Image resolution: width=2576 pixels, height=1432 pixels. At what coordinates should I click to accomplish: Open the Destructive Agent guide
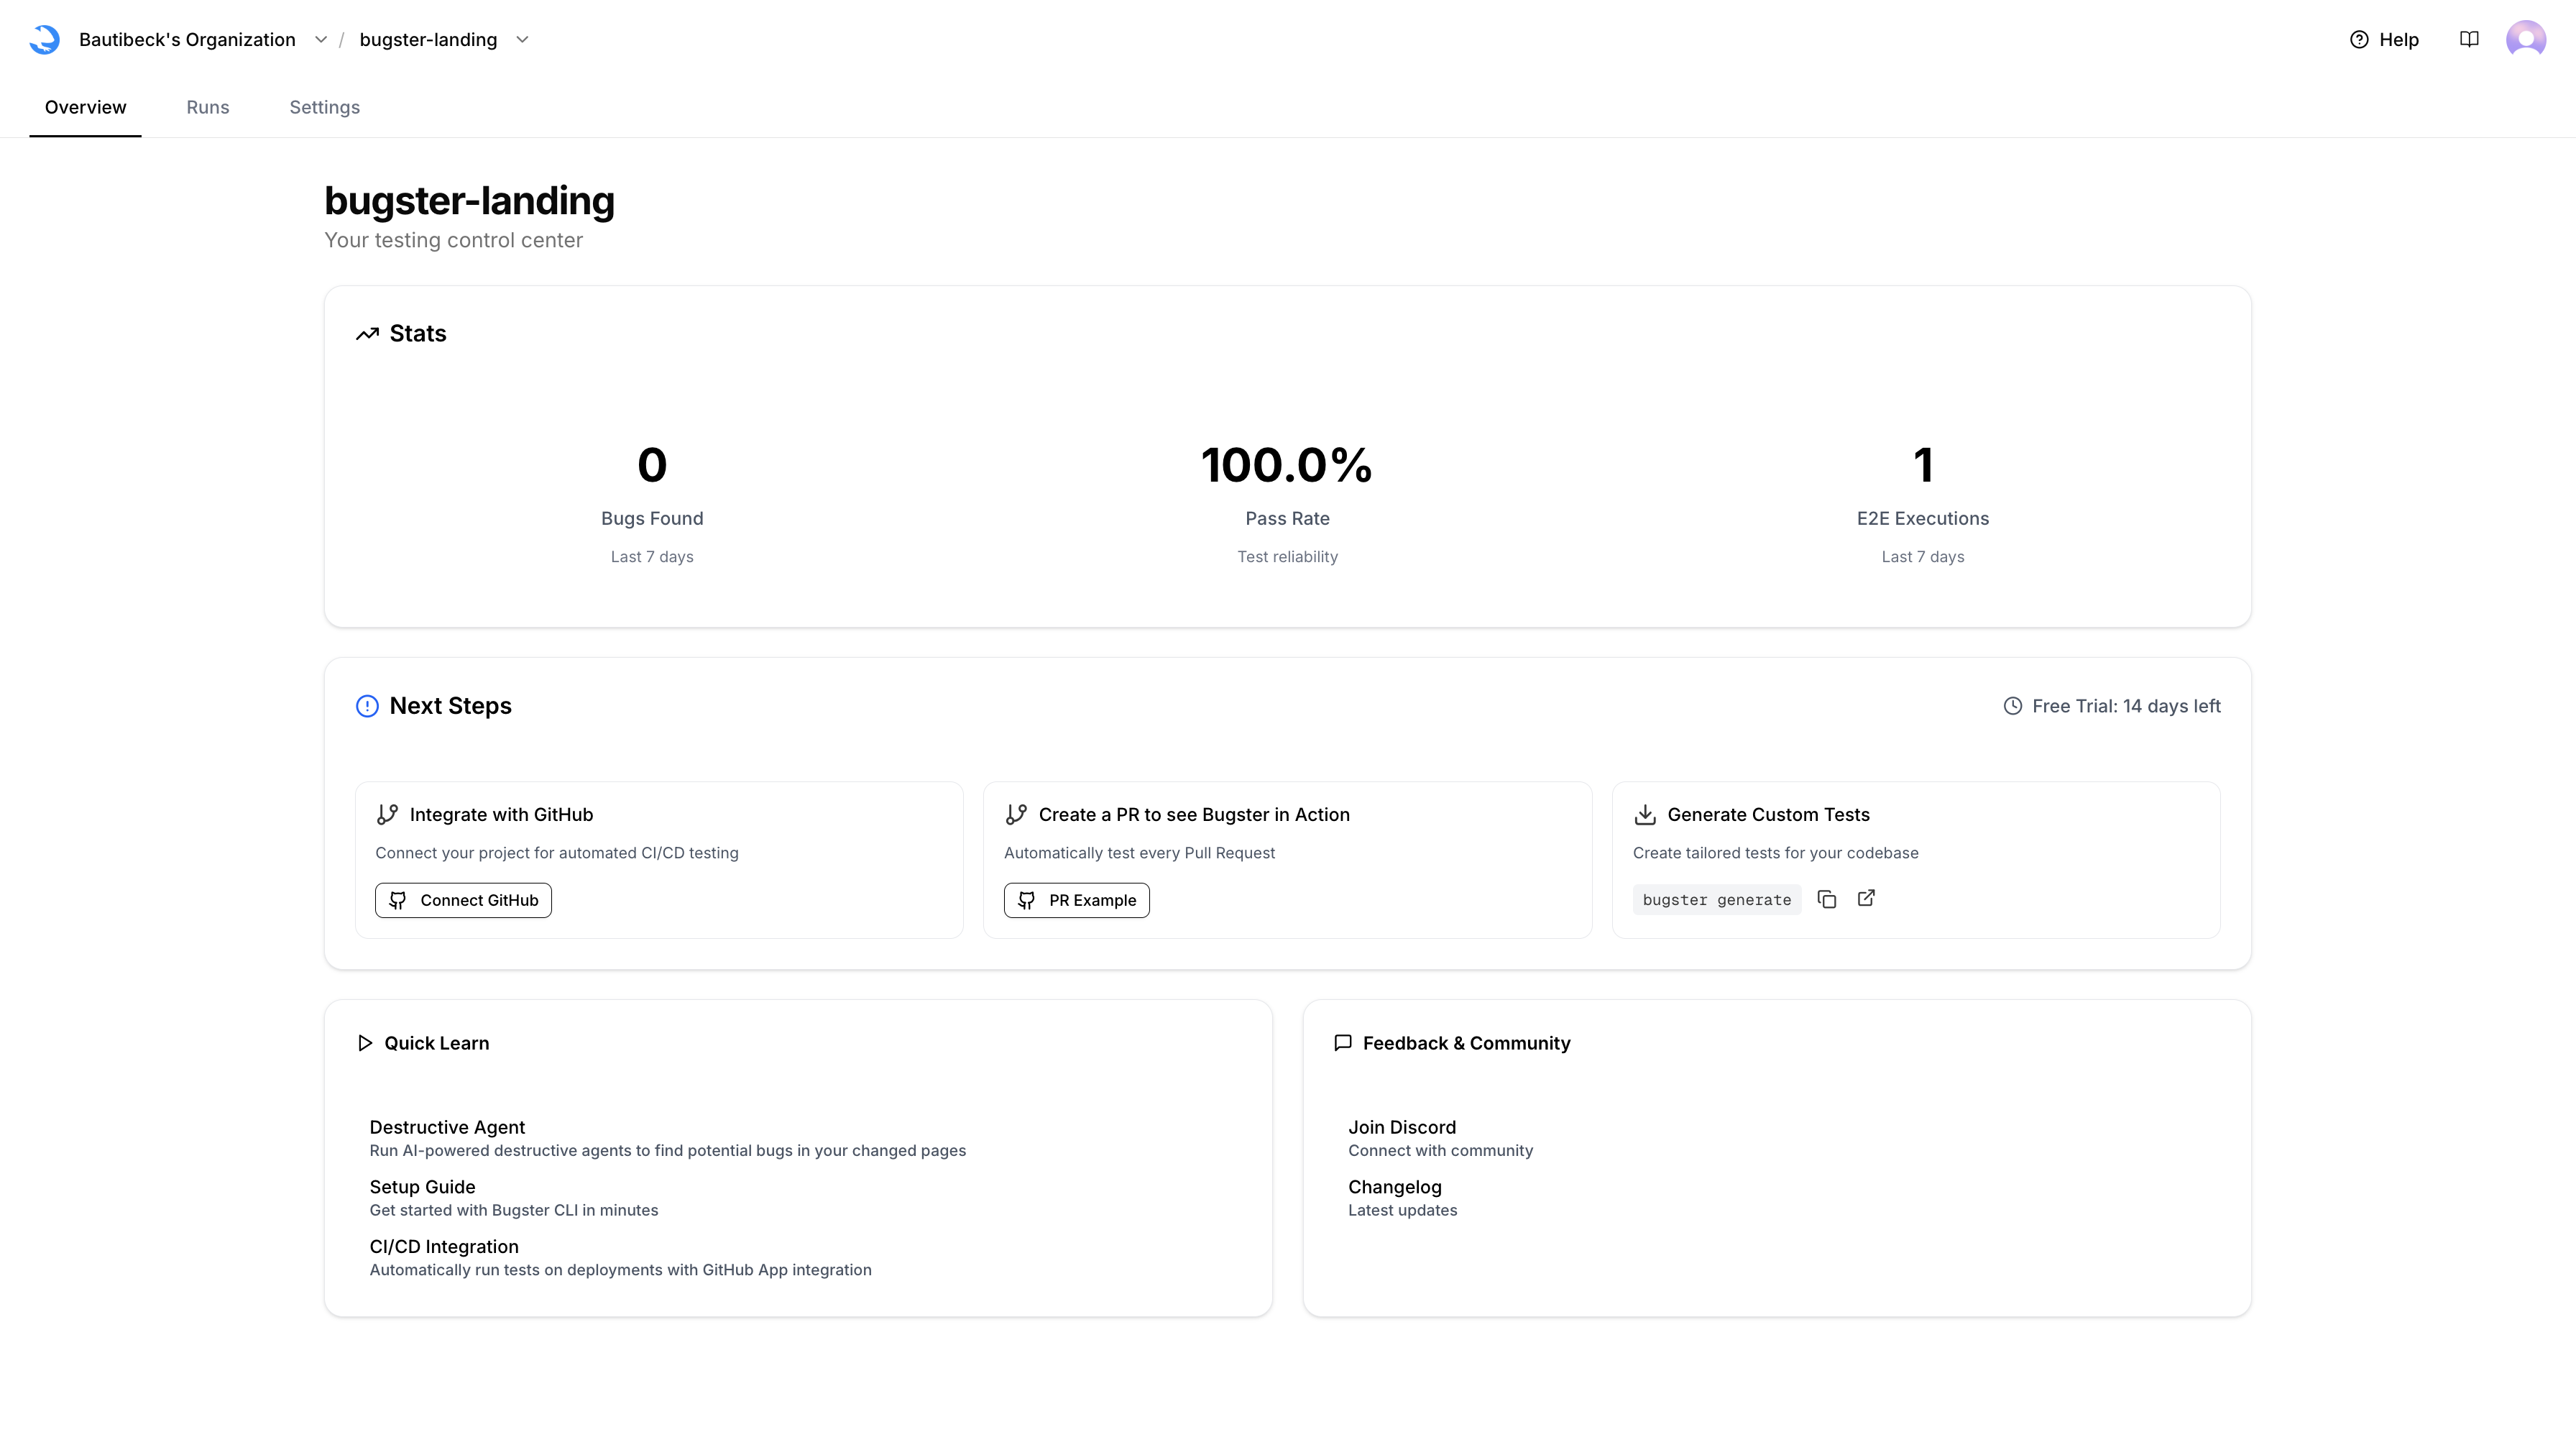click(447, 1127)
